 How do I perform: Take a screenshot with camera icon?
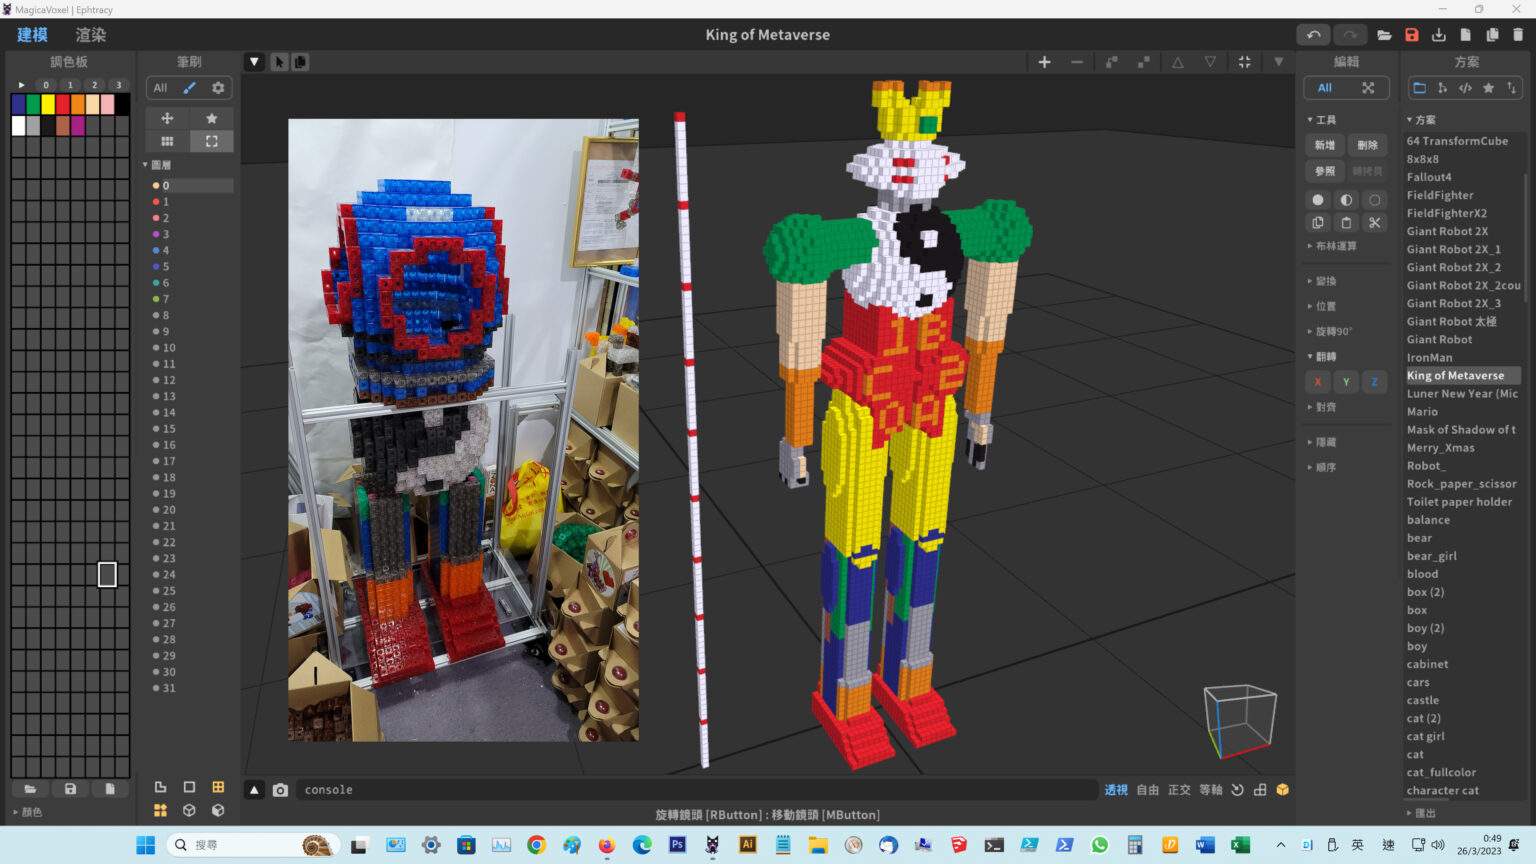(x=280, y=790)
